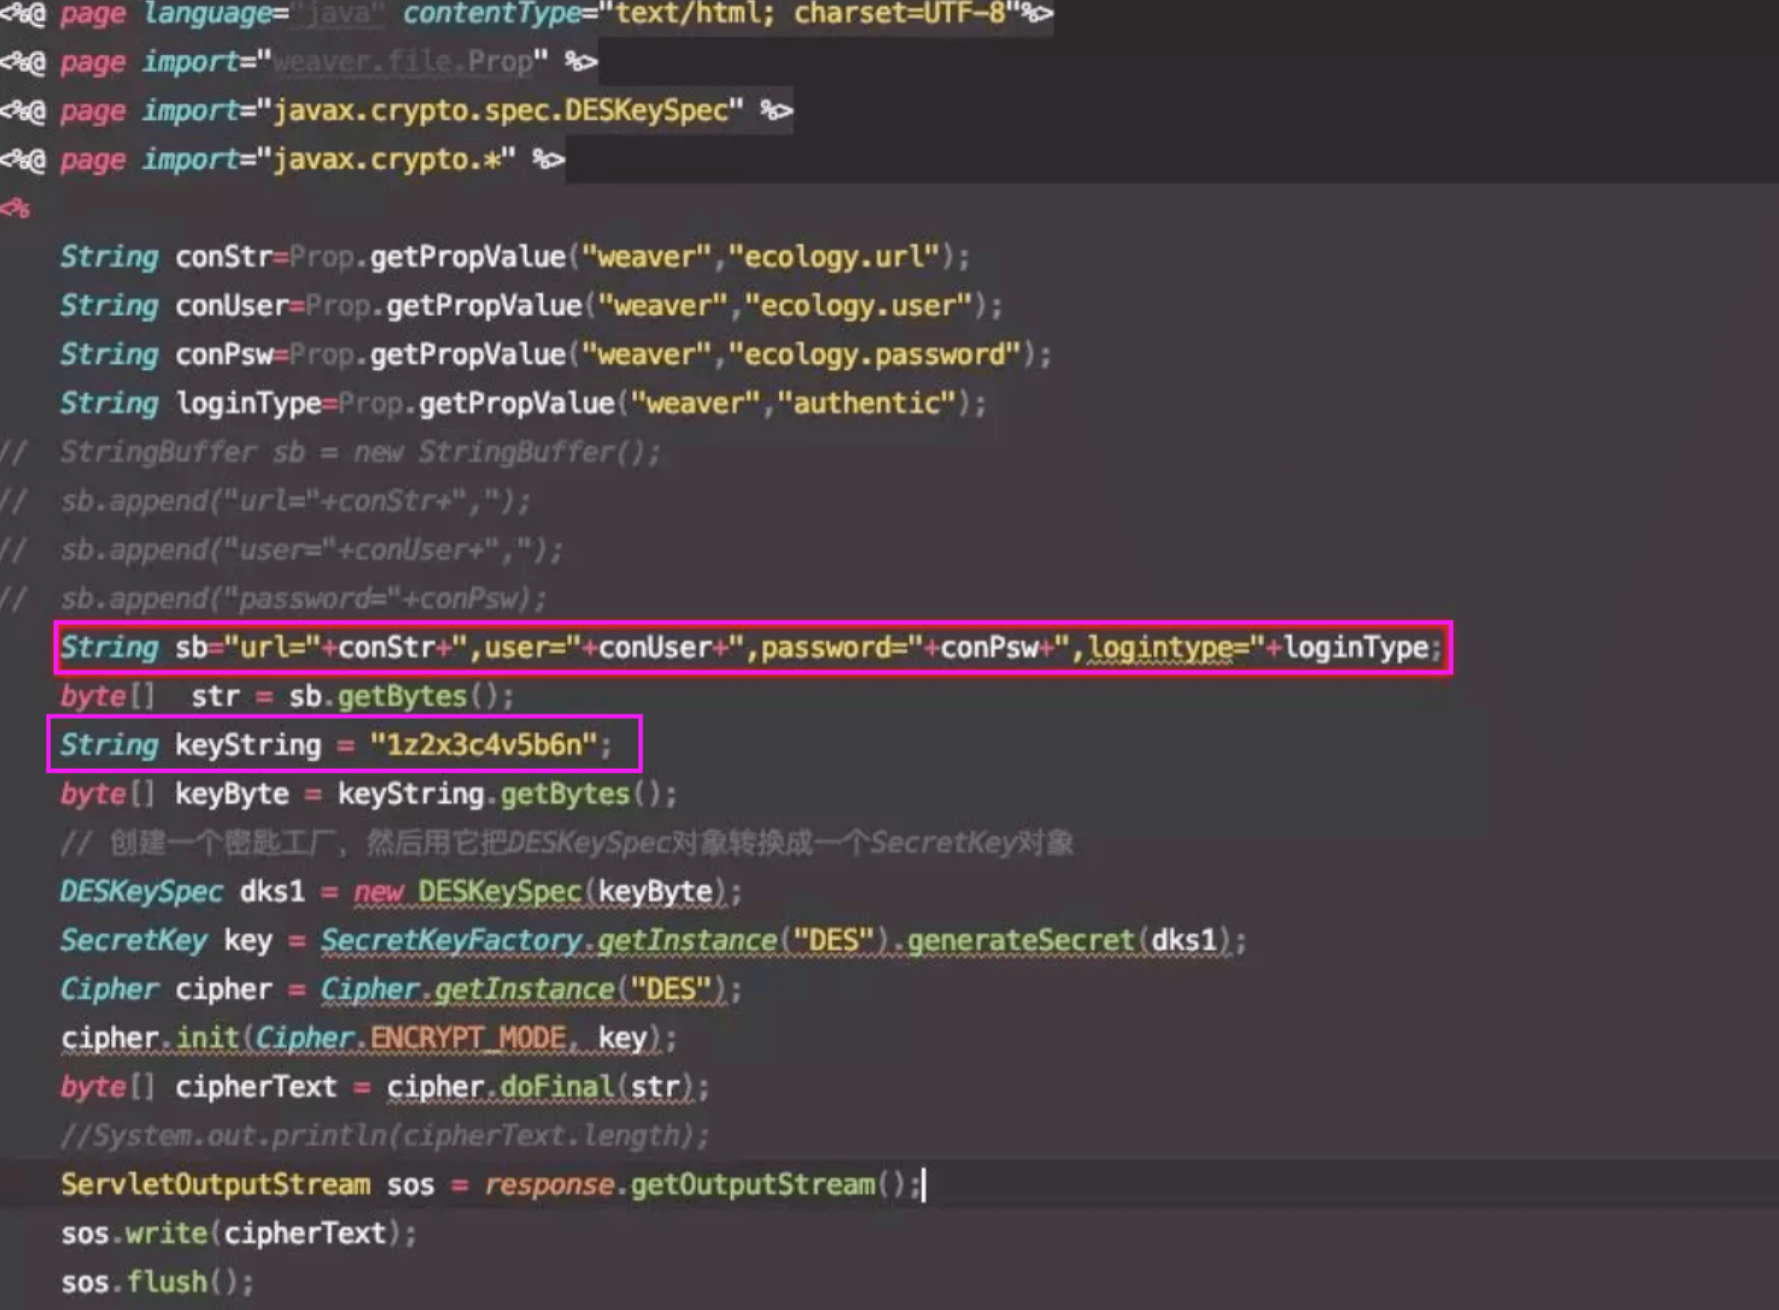The width and height of the screenshot is (1779, 1310).
Task: Click the commented System.out.println line
Action: coord(385,1136)
